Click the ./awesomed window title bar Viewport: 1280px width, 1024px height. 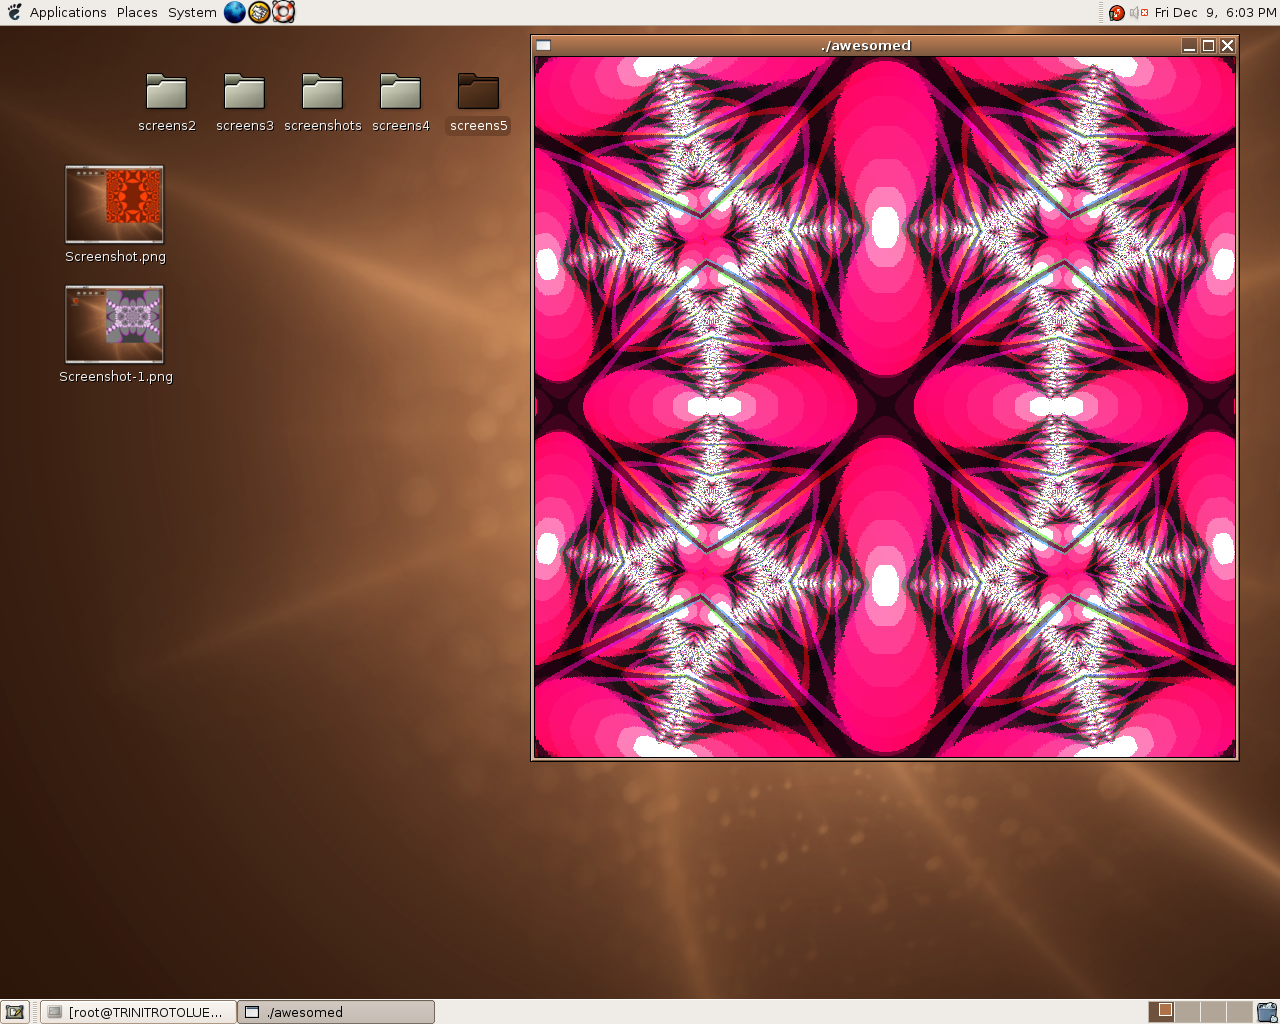pyautogui.click(x=865, y=45)
